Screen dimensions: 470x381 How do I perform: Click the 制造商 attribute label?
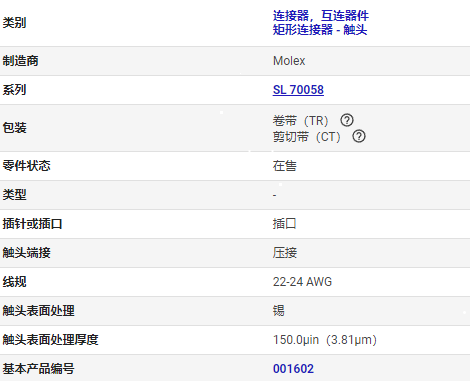[20, 61]
